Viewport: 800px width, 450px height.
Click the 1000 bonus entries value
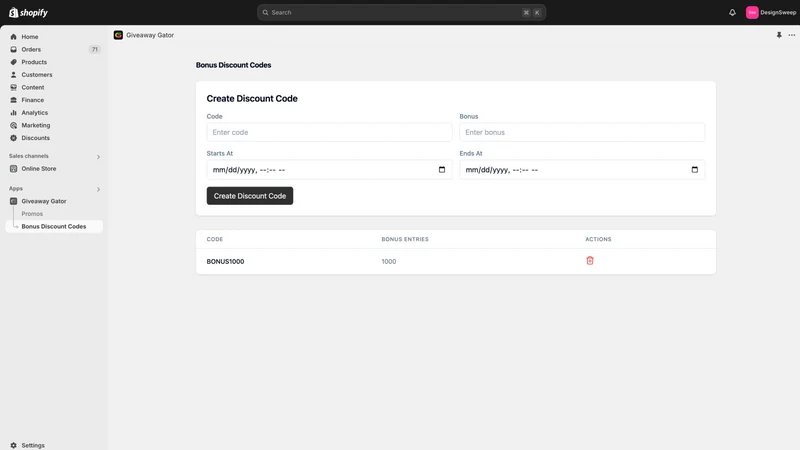point(389,261)
